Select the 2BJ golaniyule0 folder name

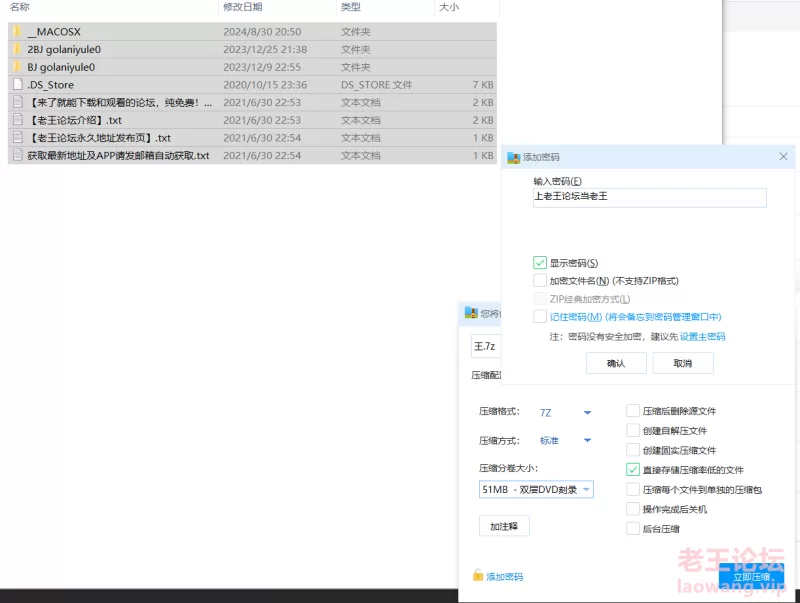point(64,49)
